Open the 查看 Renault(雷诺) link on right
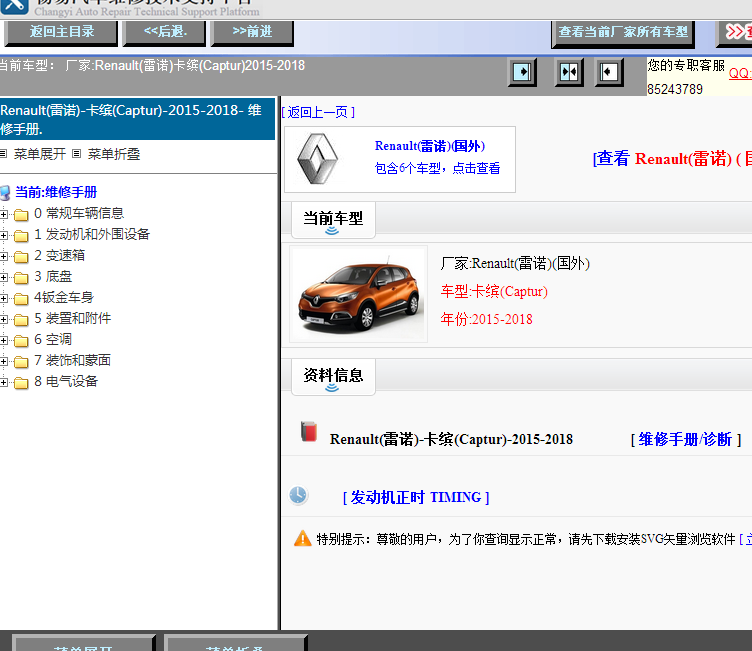 pos(672,158)
